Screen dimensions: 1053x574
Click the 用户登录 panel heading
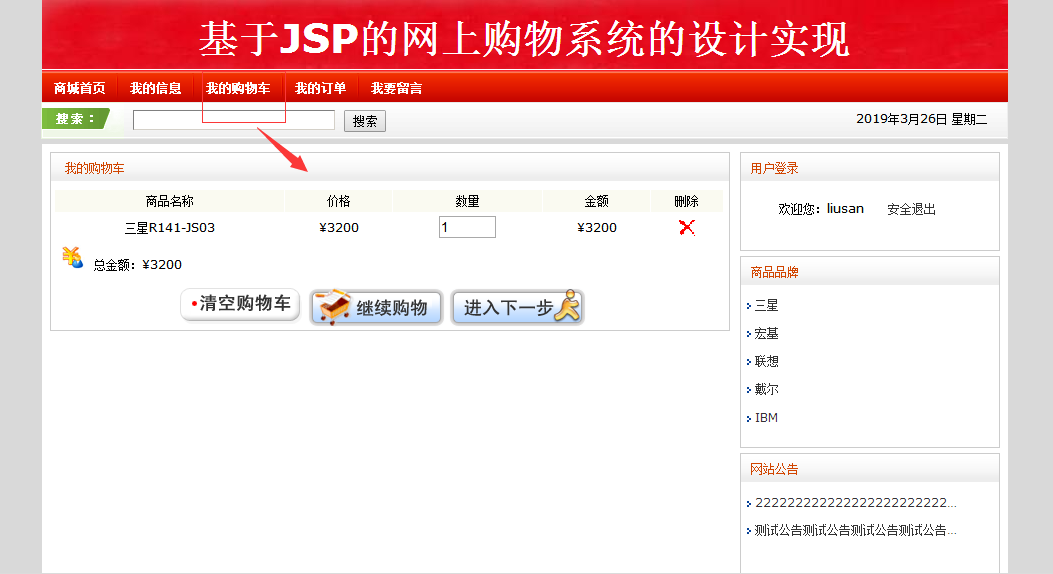click(x=774, y=169)
